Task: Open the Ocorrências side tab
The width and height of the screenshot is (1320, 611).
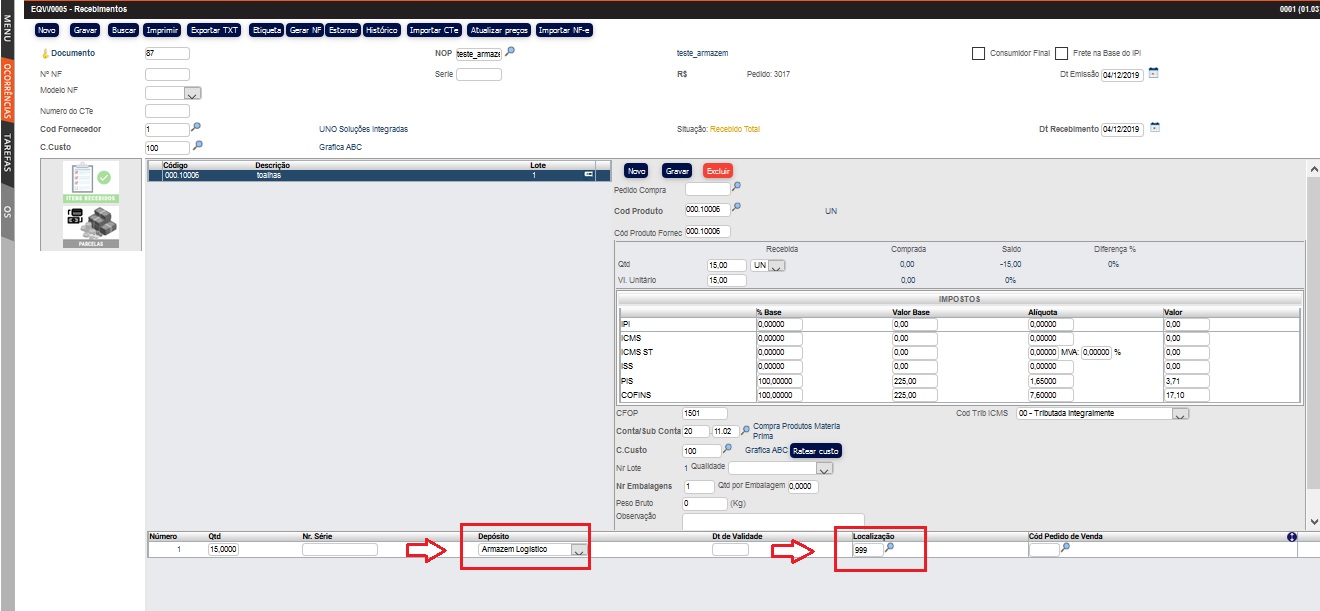Action: [x=7, y=92]
